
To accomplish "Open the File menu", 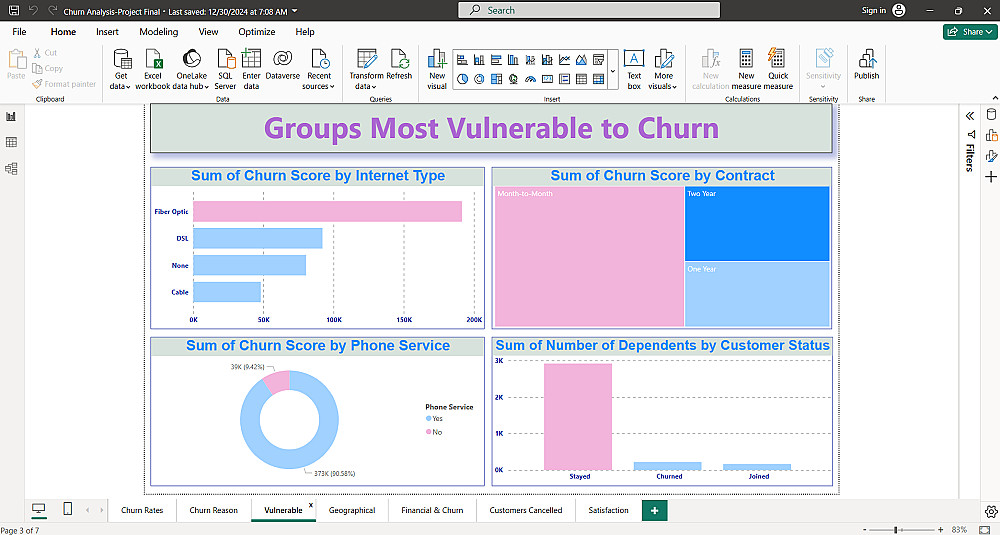I will (x=19, y=32).
